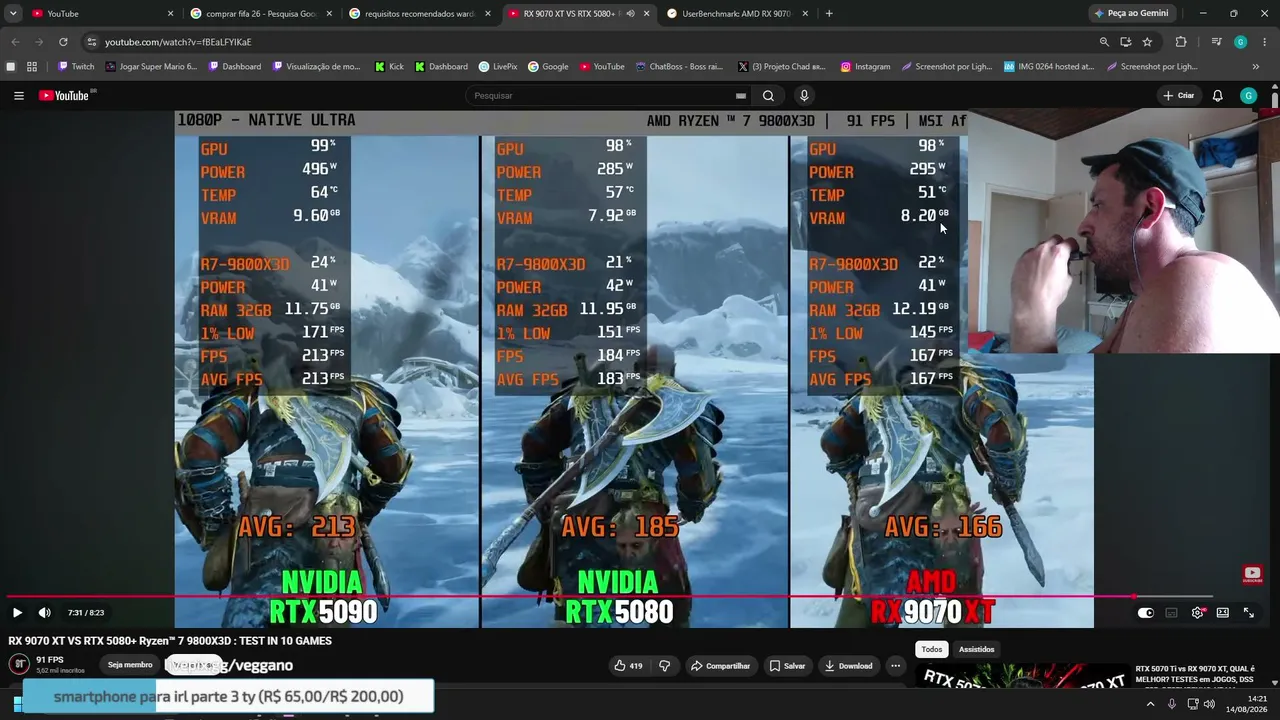The image size is (1280, 720).
Task: Open the 91 FPS channel name link
Action: 50,660
